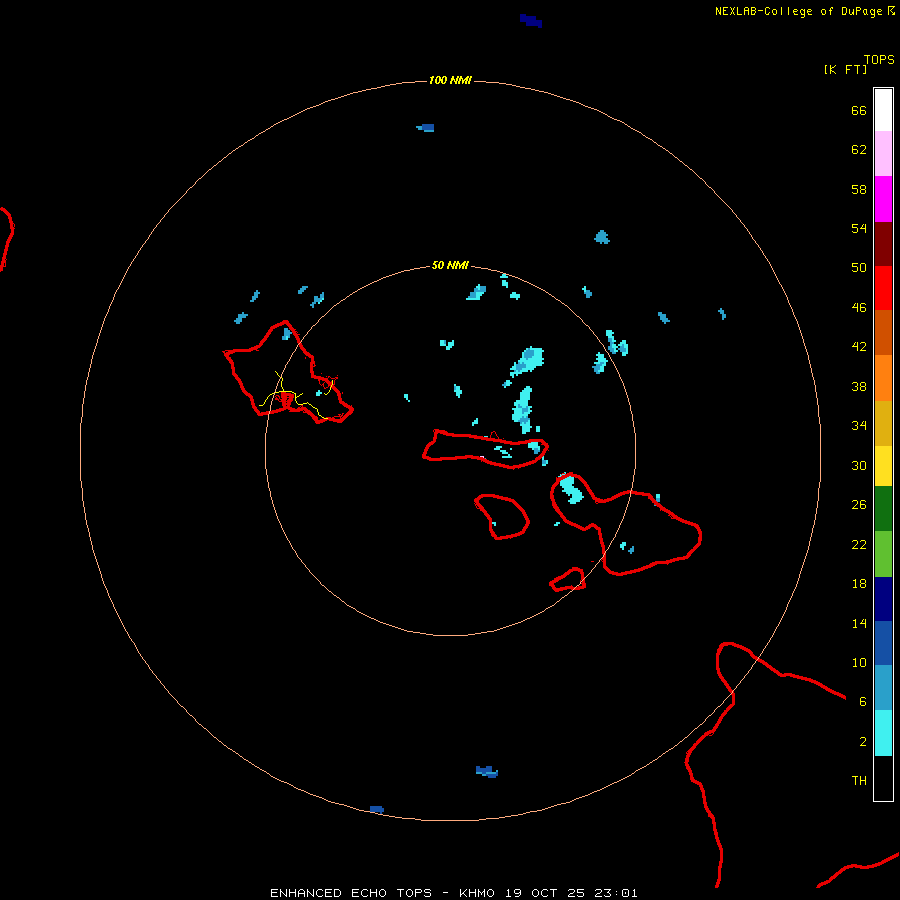Click the dark green legend swatch
The width and height of the screenshot is (900, 900).
[883, 509]
